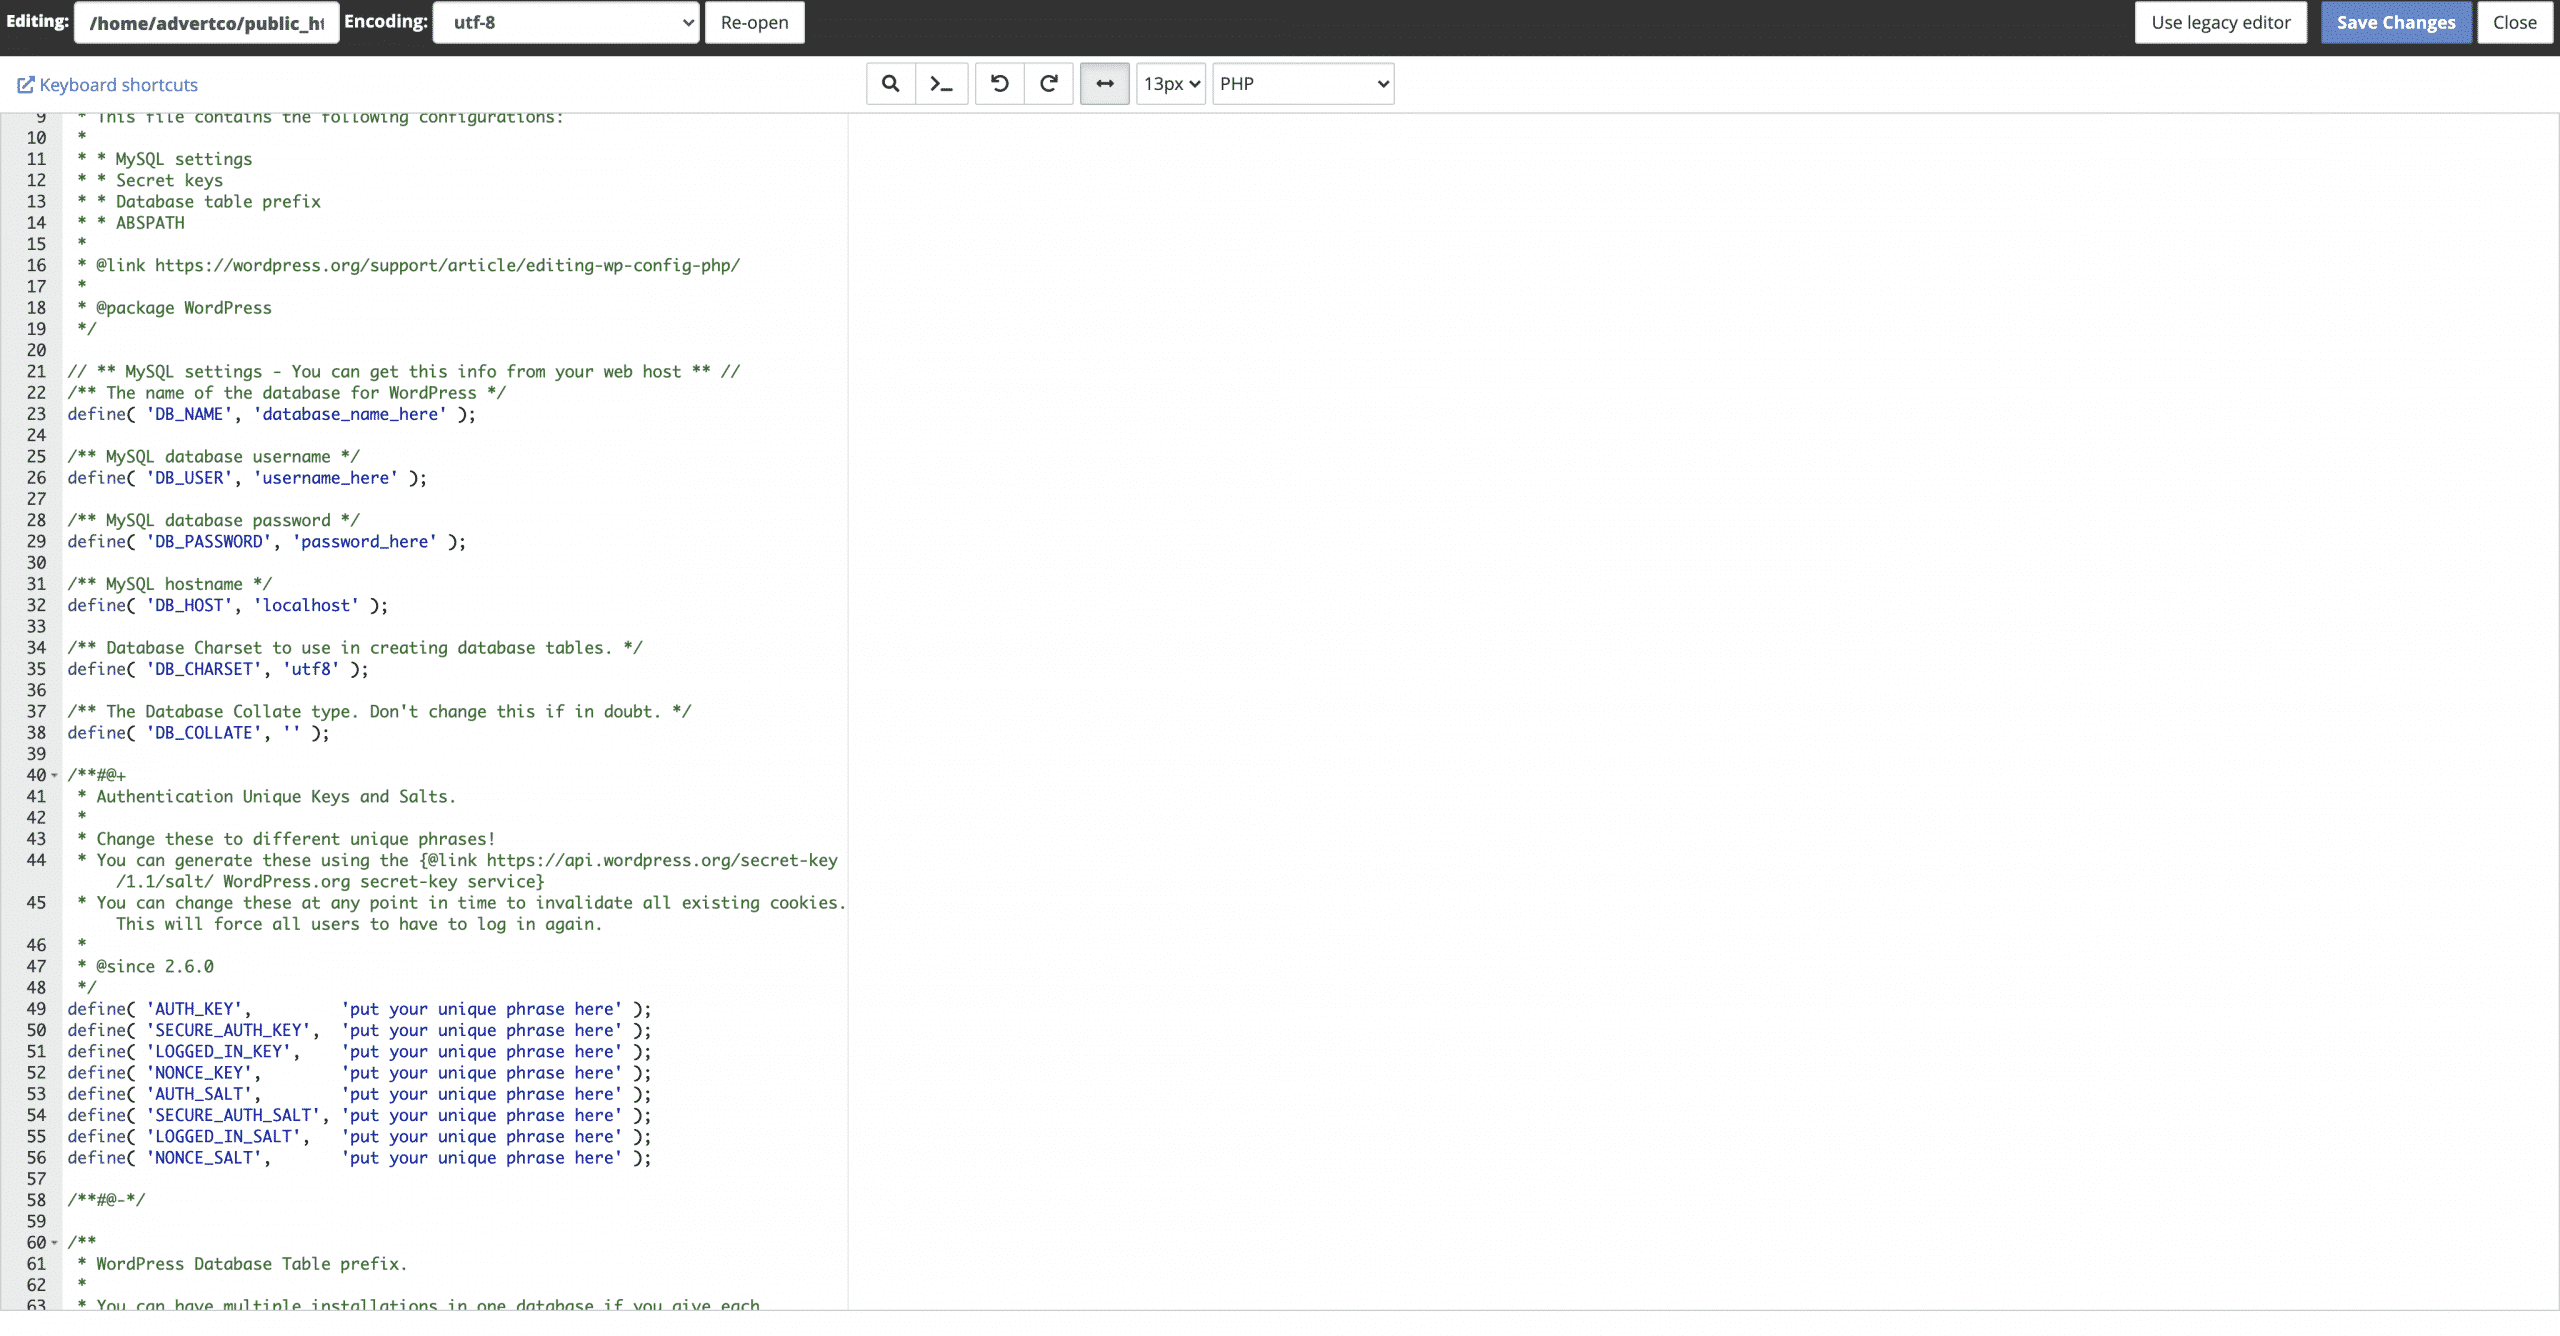2560x1336 pixels.
Task: Click the external link icon beside Keyboard shortcuts
Action: coord(26,85)
